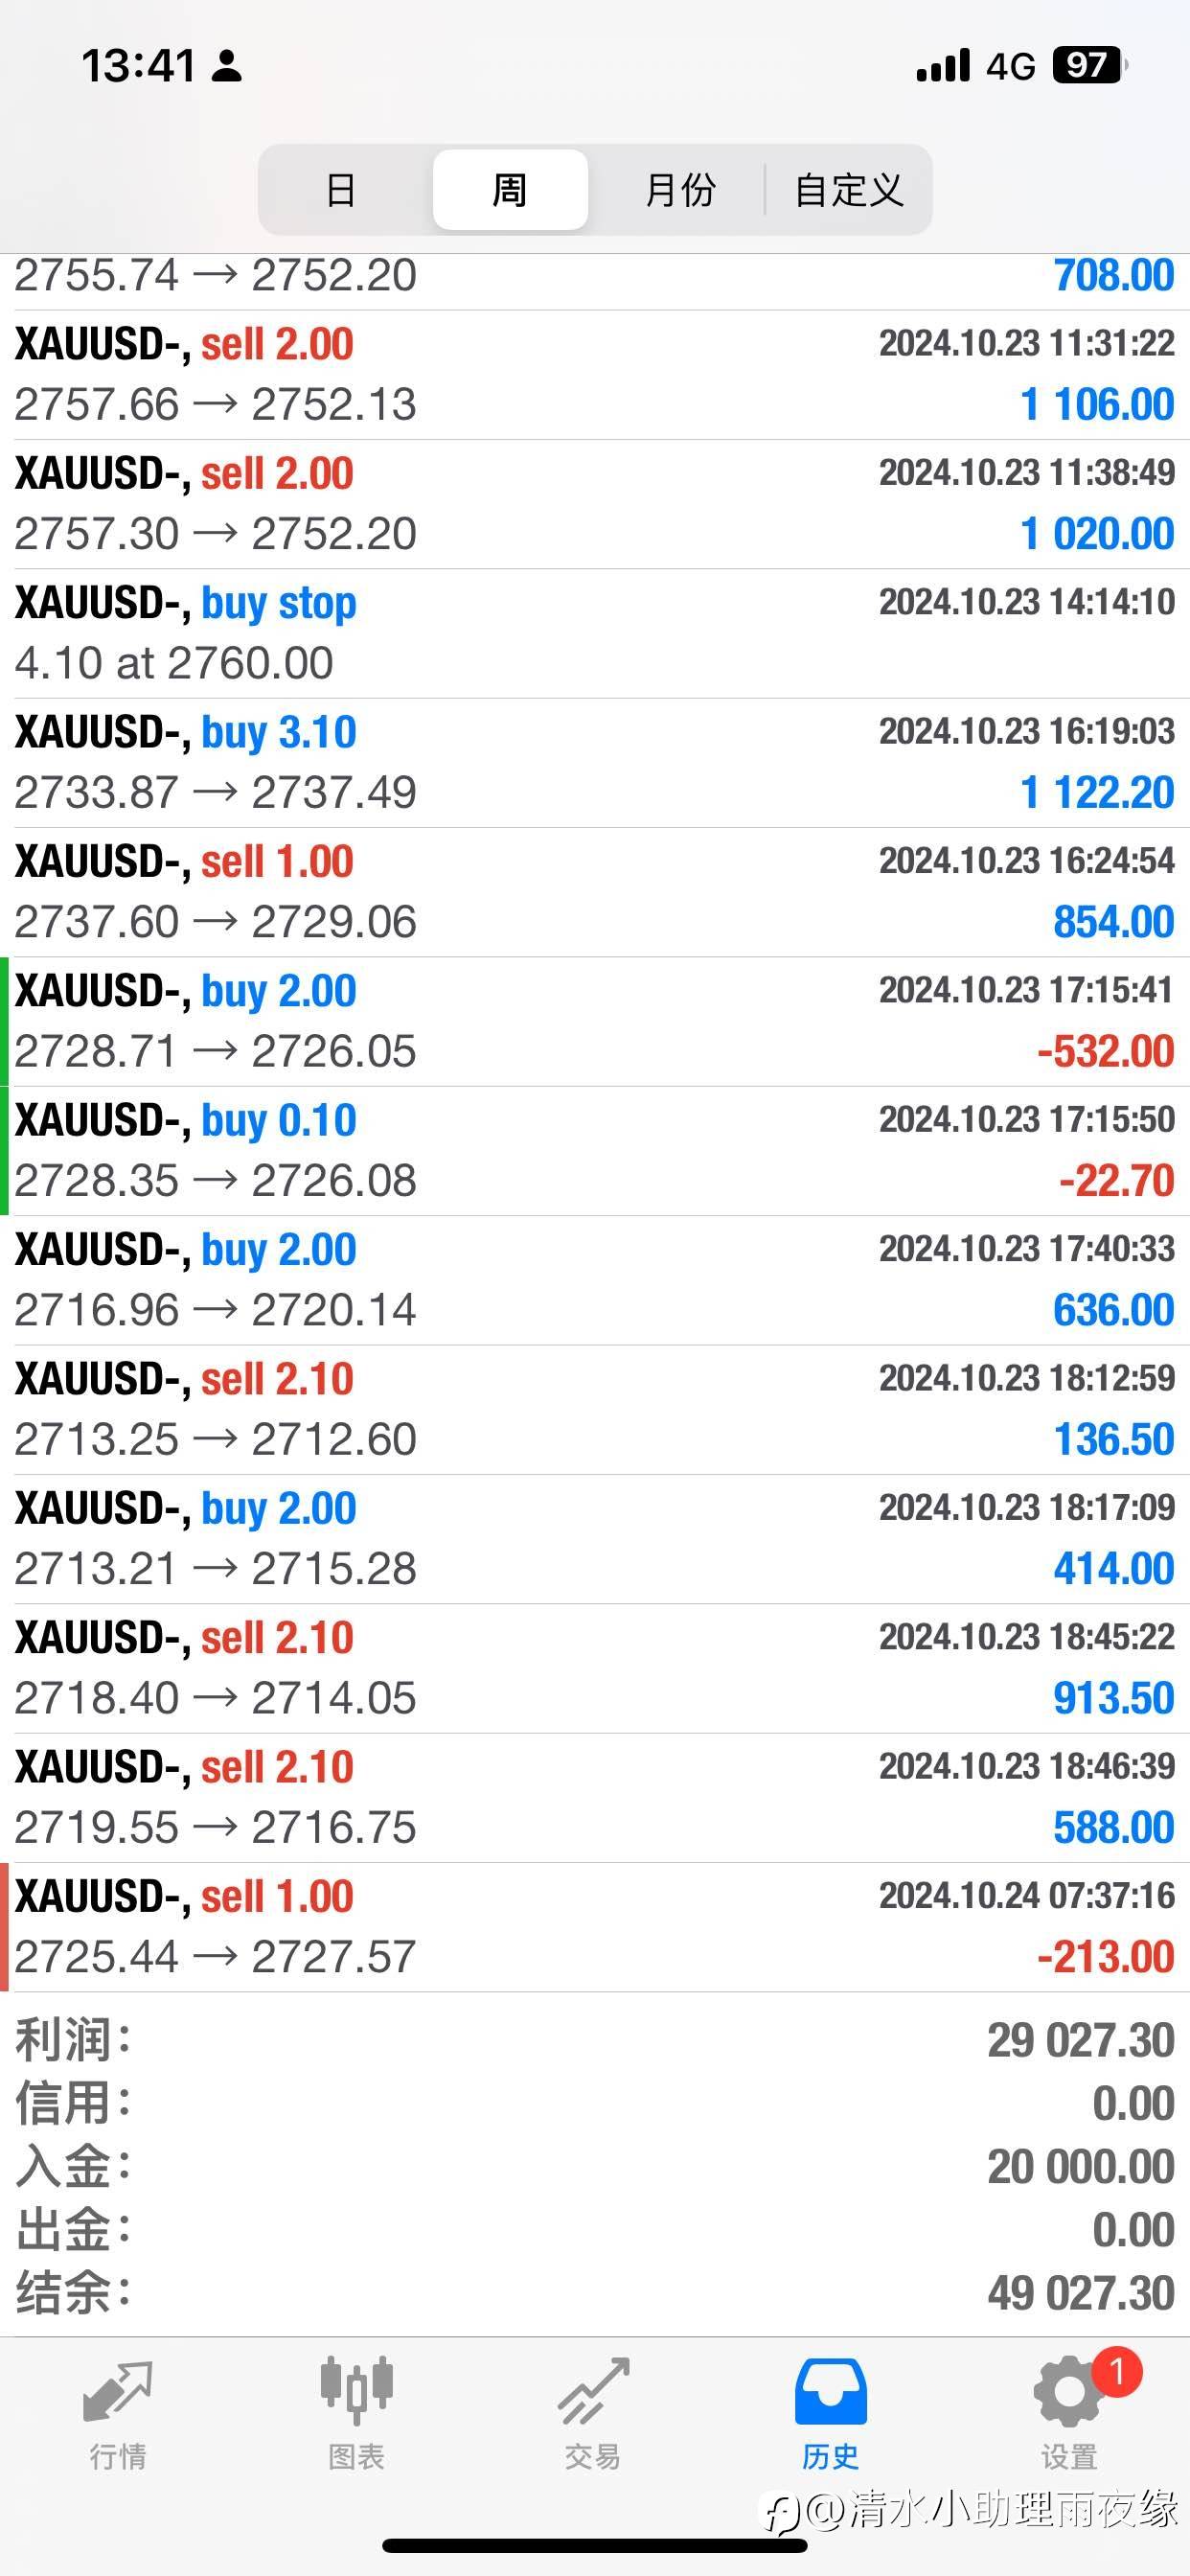The height and width of the screenshot is (2576, 1190).
Task: Open Settings (设置) gear icon
Action: [x=1068, y=2394]
